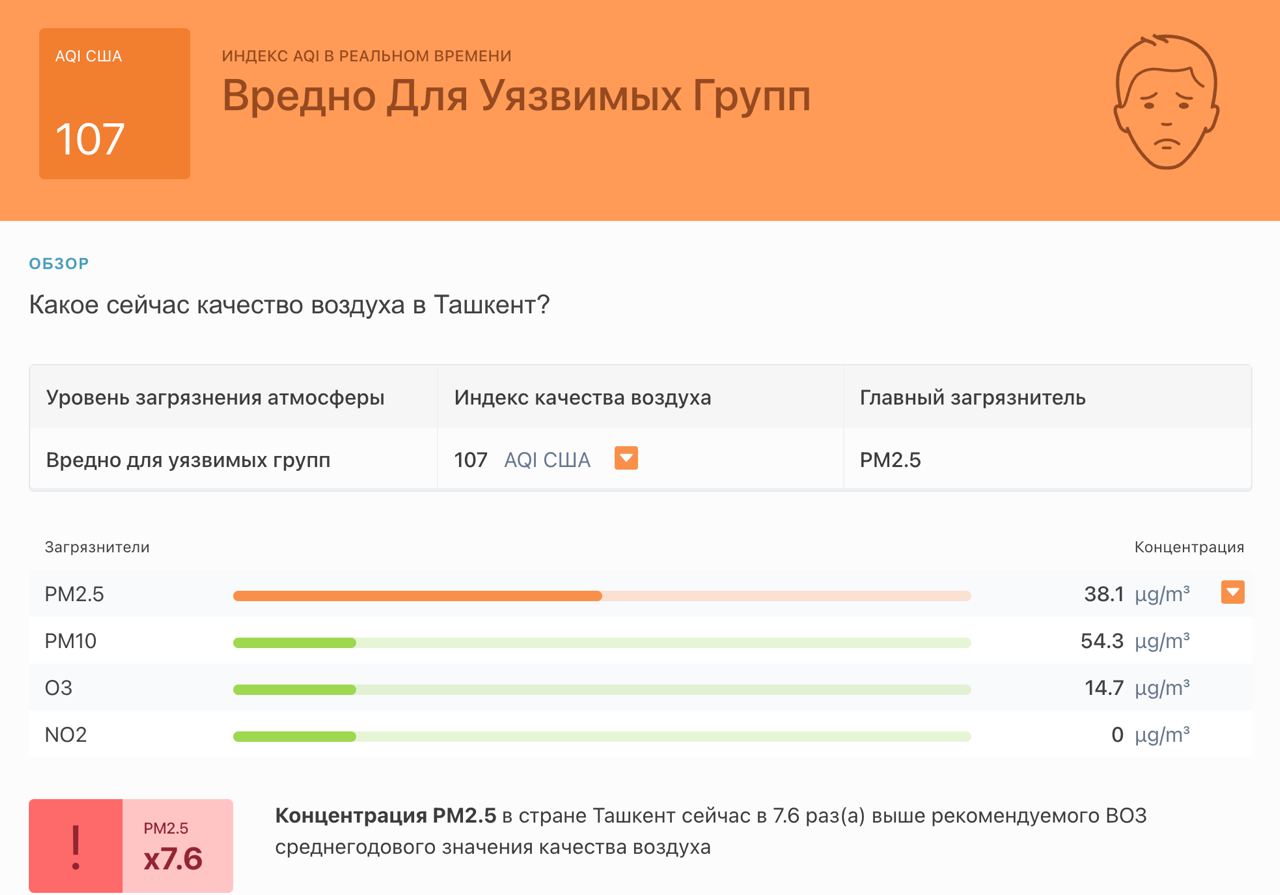
Task: Click the green O3 concentration bar
Action: (602, 690)
